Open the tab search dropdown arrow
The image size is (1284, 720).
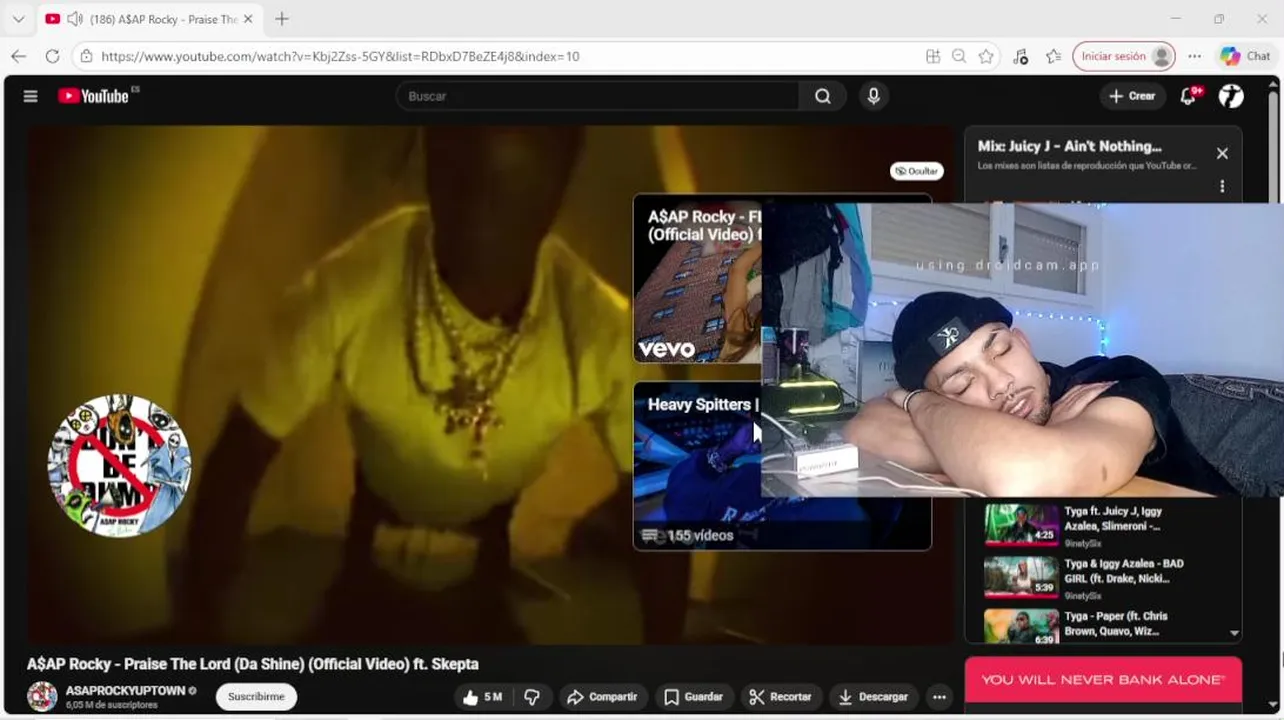(x=18, y=19)
